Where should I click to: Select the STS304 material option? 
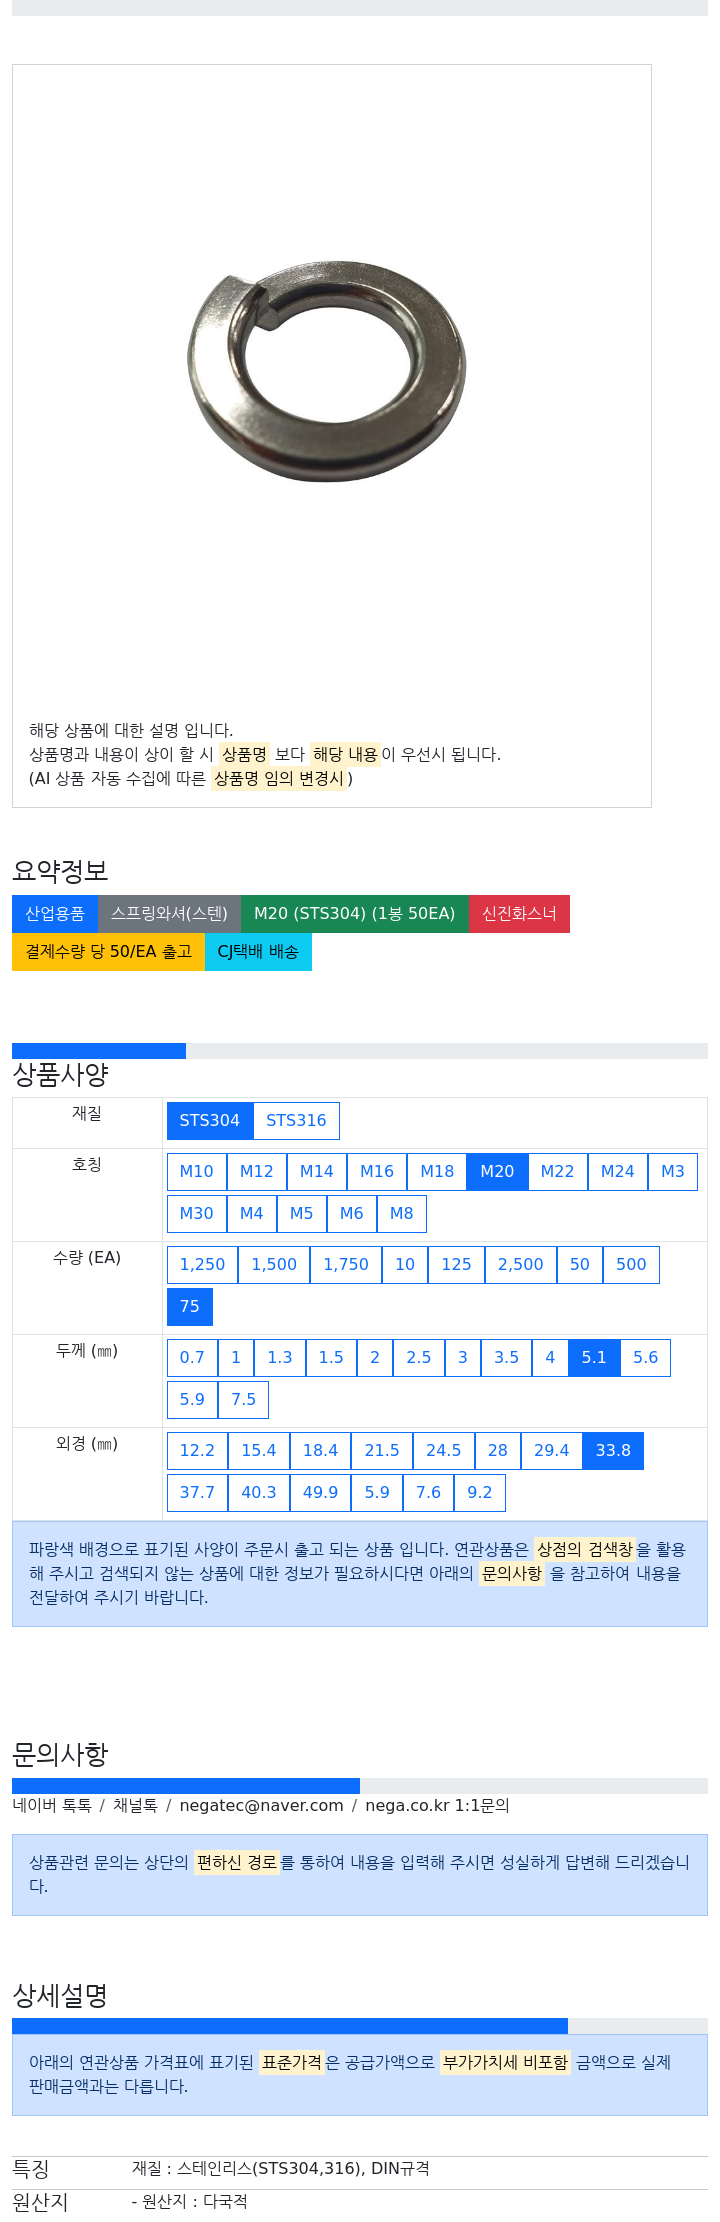[x=210, y=1120]
